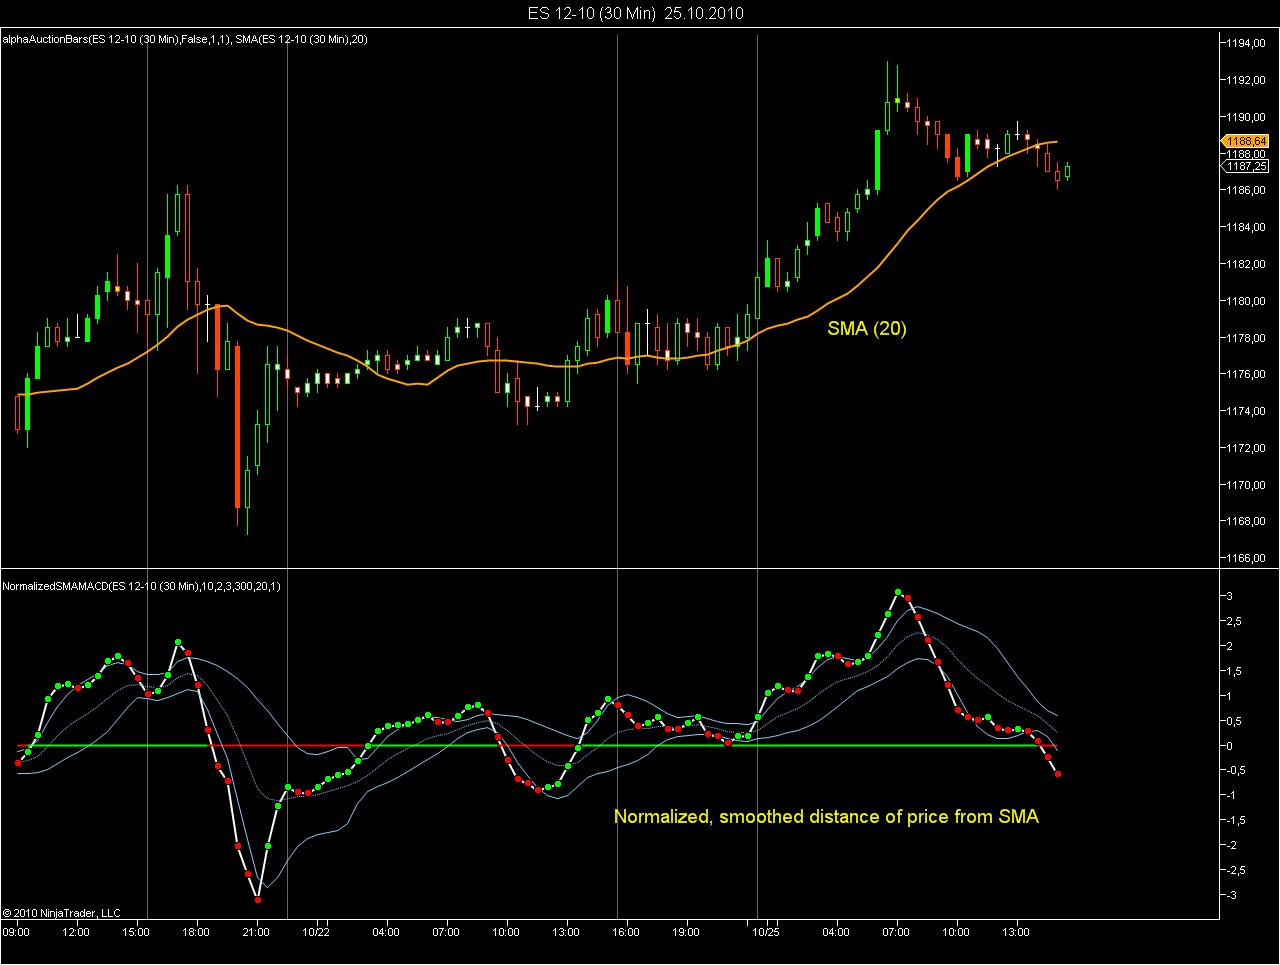Click the 0 value on indicator axis
The height and width of the screenshot is (965, 1280).
click(x=1231, y=746)
